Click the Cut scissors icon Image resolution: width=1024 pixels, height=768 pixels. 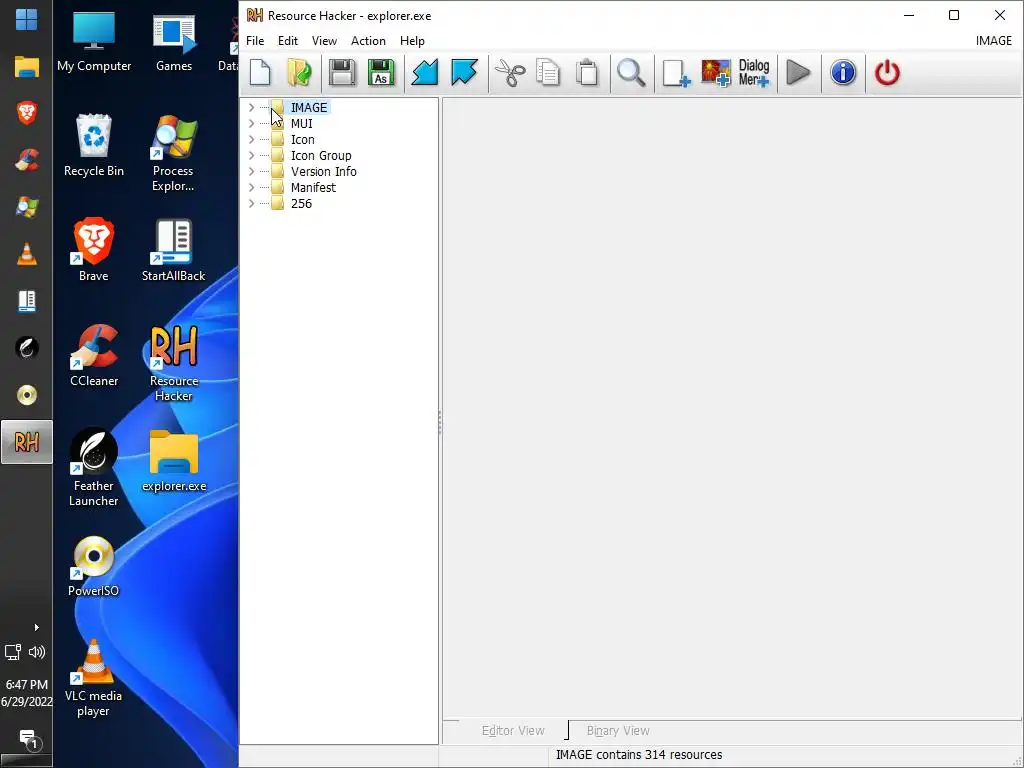pos(510,72)
